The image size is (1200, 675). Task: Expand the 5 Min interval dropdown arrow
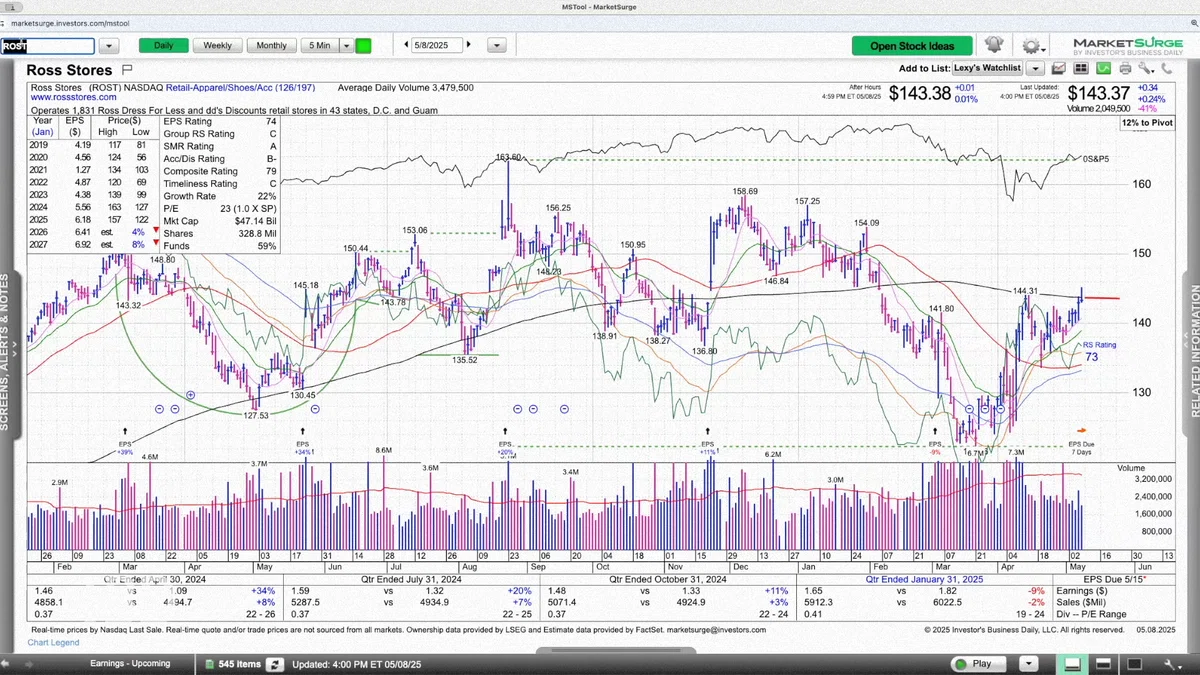coord(346,45)
